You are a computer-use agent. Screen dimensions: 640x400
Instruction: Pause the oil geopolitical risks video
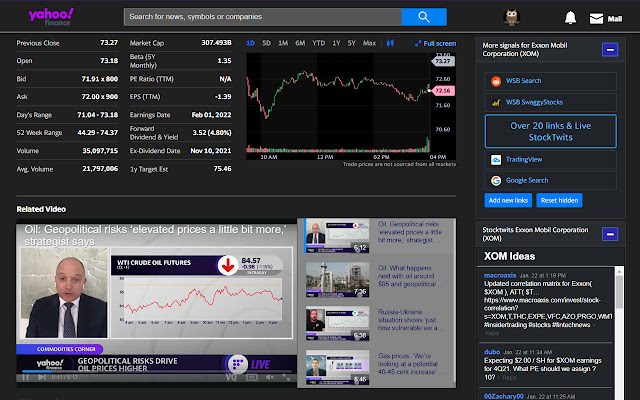coord(25,377)
